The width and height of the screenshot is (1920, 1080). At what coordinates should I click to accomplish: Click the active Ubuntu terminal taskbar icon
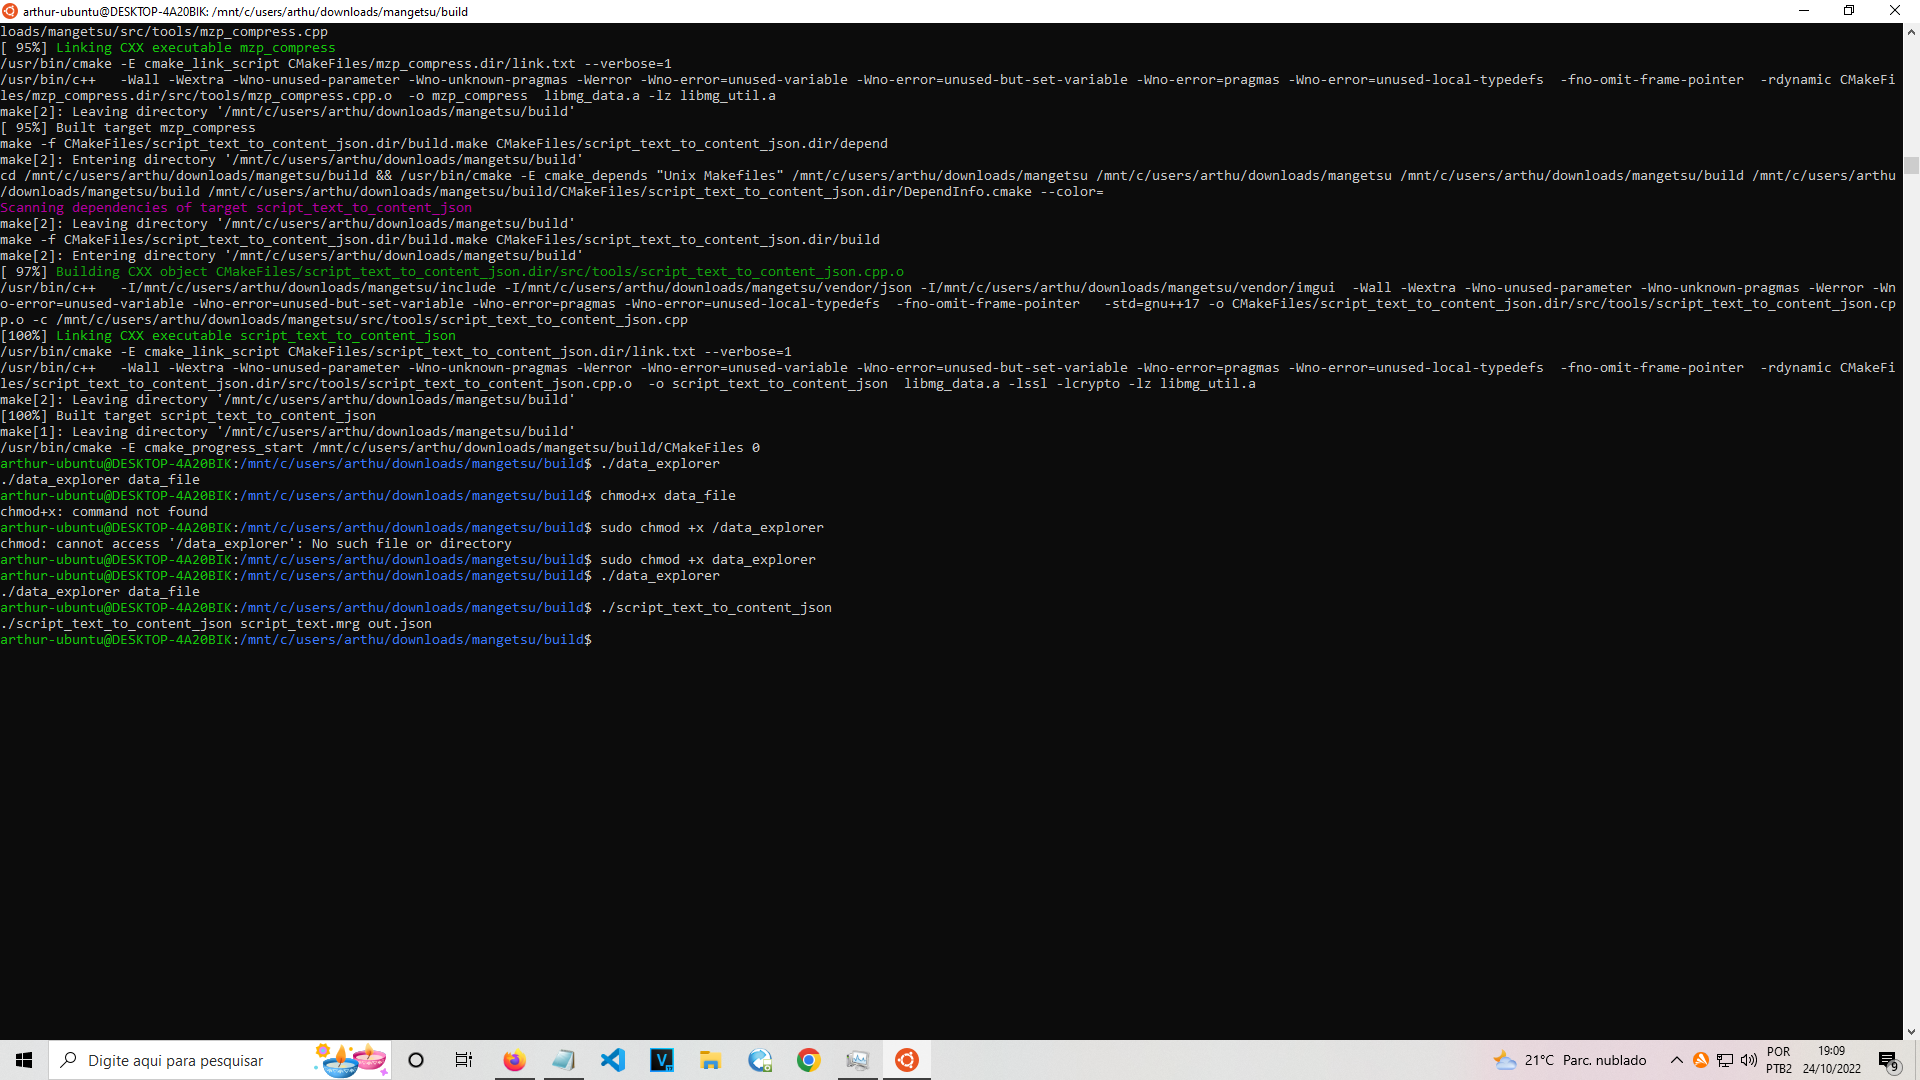coord(907,1060)
